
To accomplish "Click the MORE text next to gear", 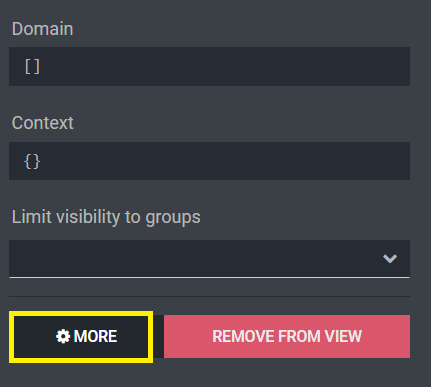I will (x=95, y=336).
